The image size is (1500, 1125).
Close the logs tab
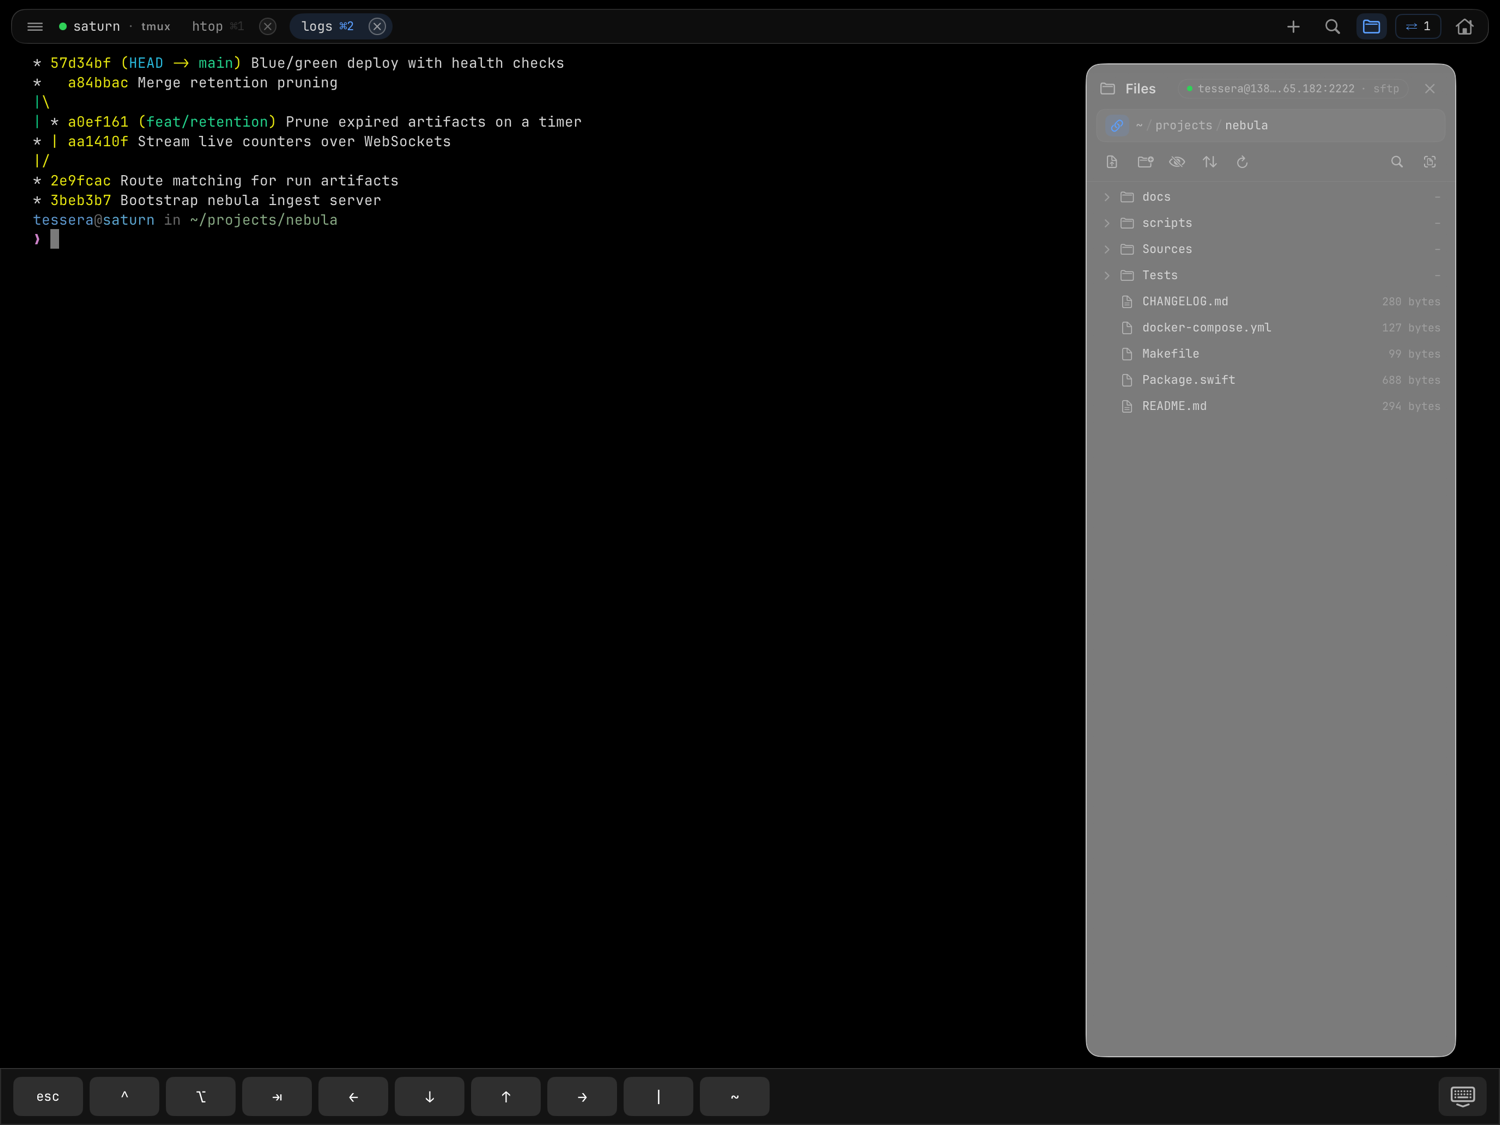(377, 27)
